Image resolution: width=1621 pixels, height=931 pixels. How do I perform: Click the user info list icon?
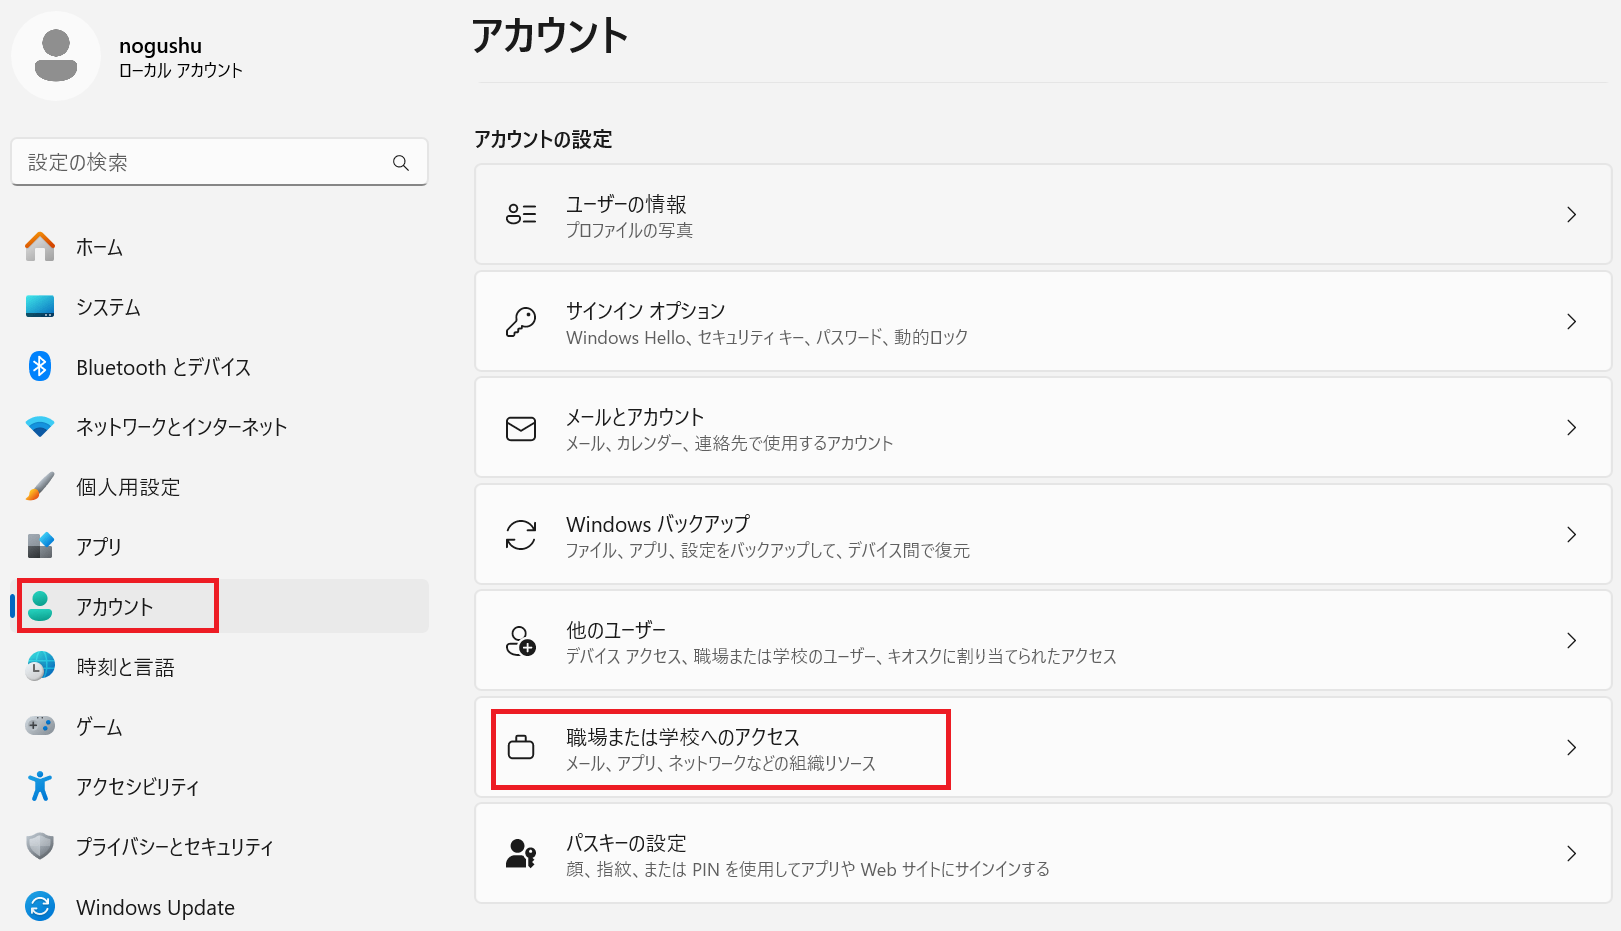[521, 214]
